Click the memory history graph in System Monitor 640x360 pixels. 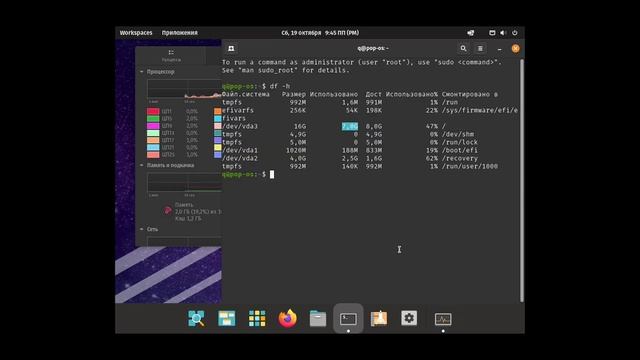tap(184, 182)
